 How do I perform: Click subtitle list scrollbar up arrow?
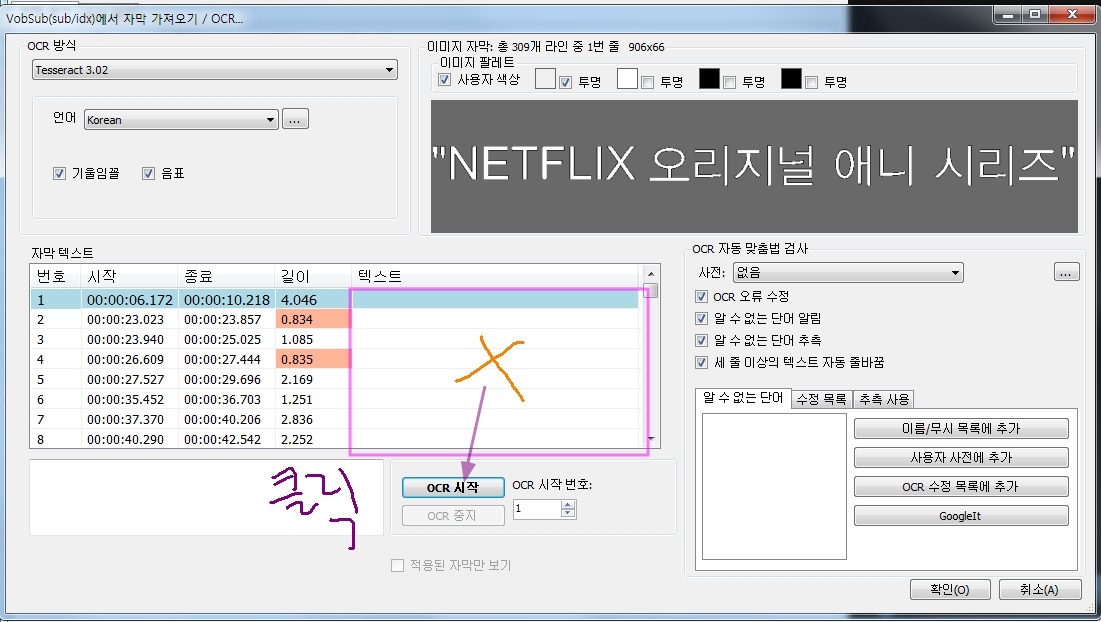coord(651,274)
